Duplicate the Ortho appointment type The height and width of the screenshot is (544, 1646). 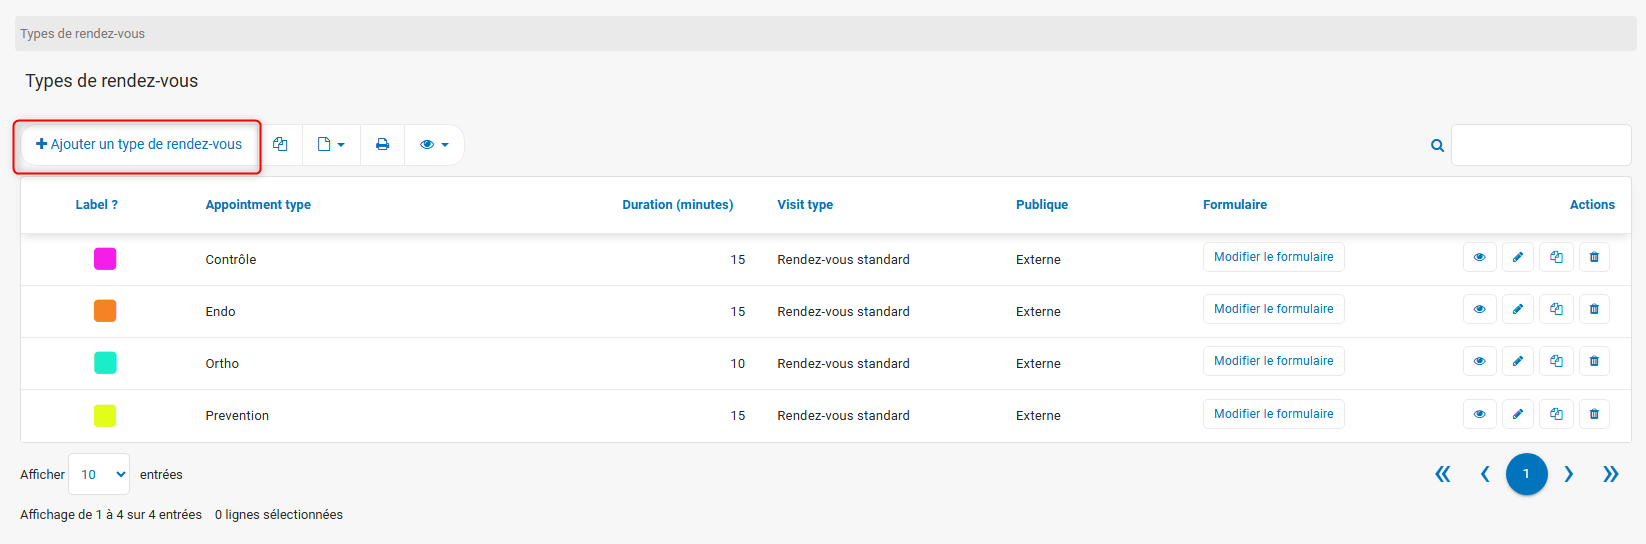1556,362
